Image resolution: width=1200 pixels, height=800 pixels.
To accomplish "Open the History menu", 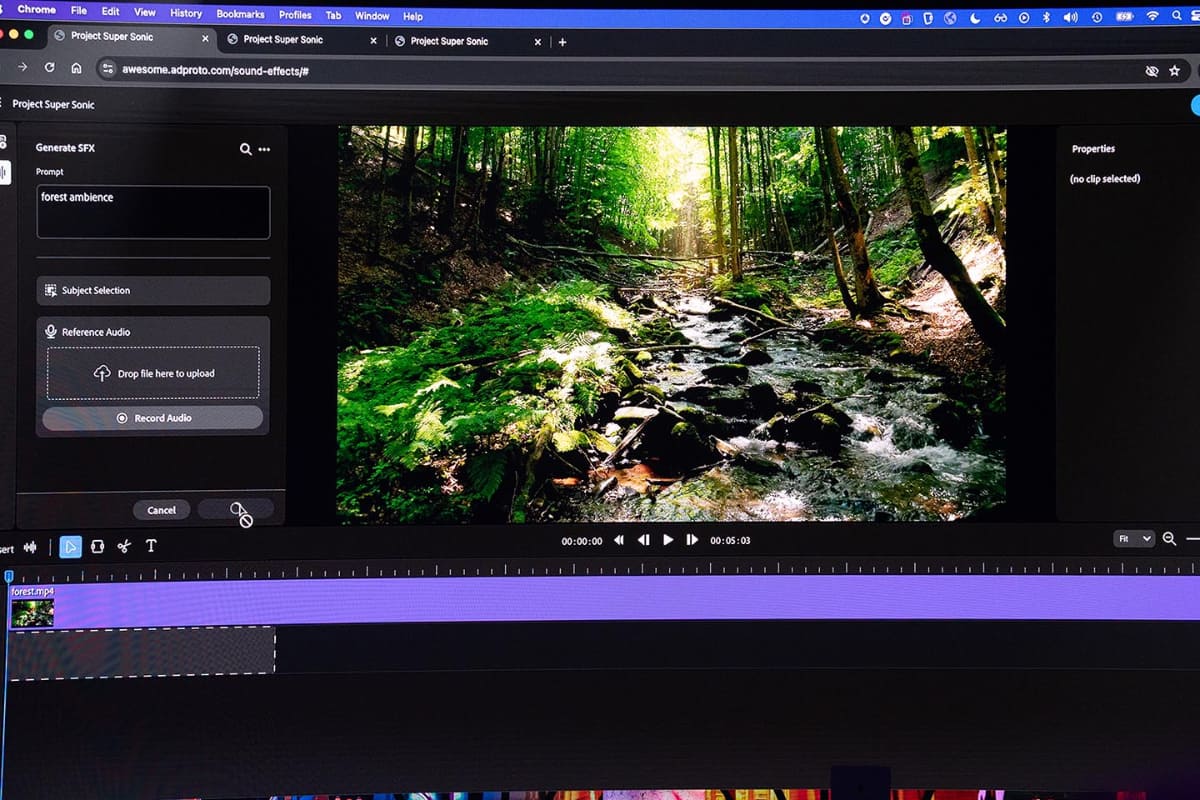I will point(186,13).
